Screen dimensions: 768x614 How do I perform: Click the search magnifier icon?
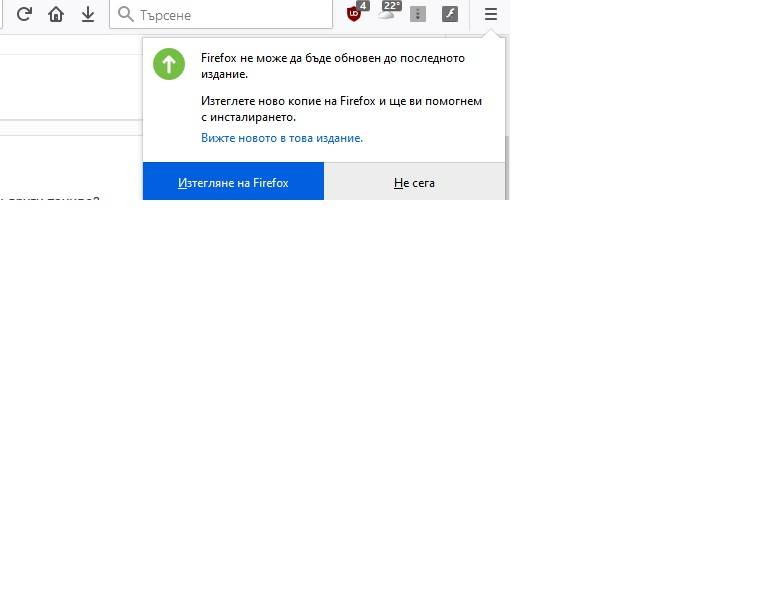pos(126,14)
